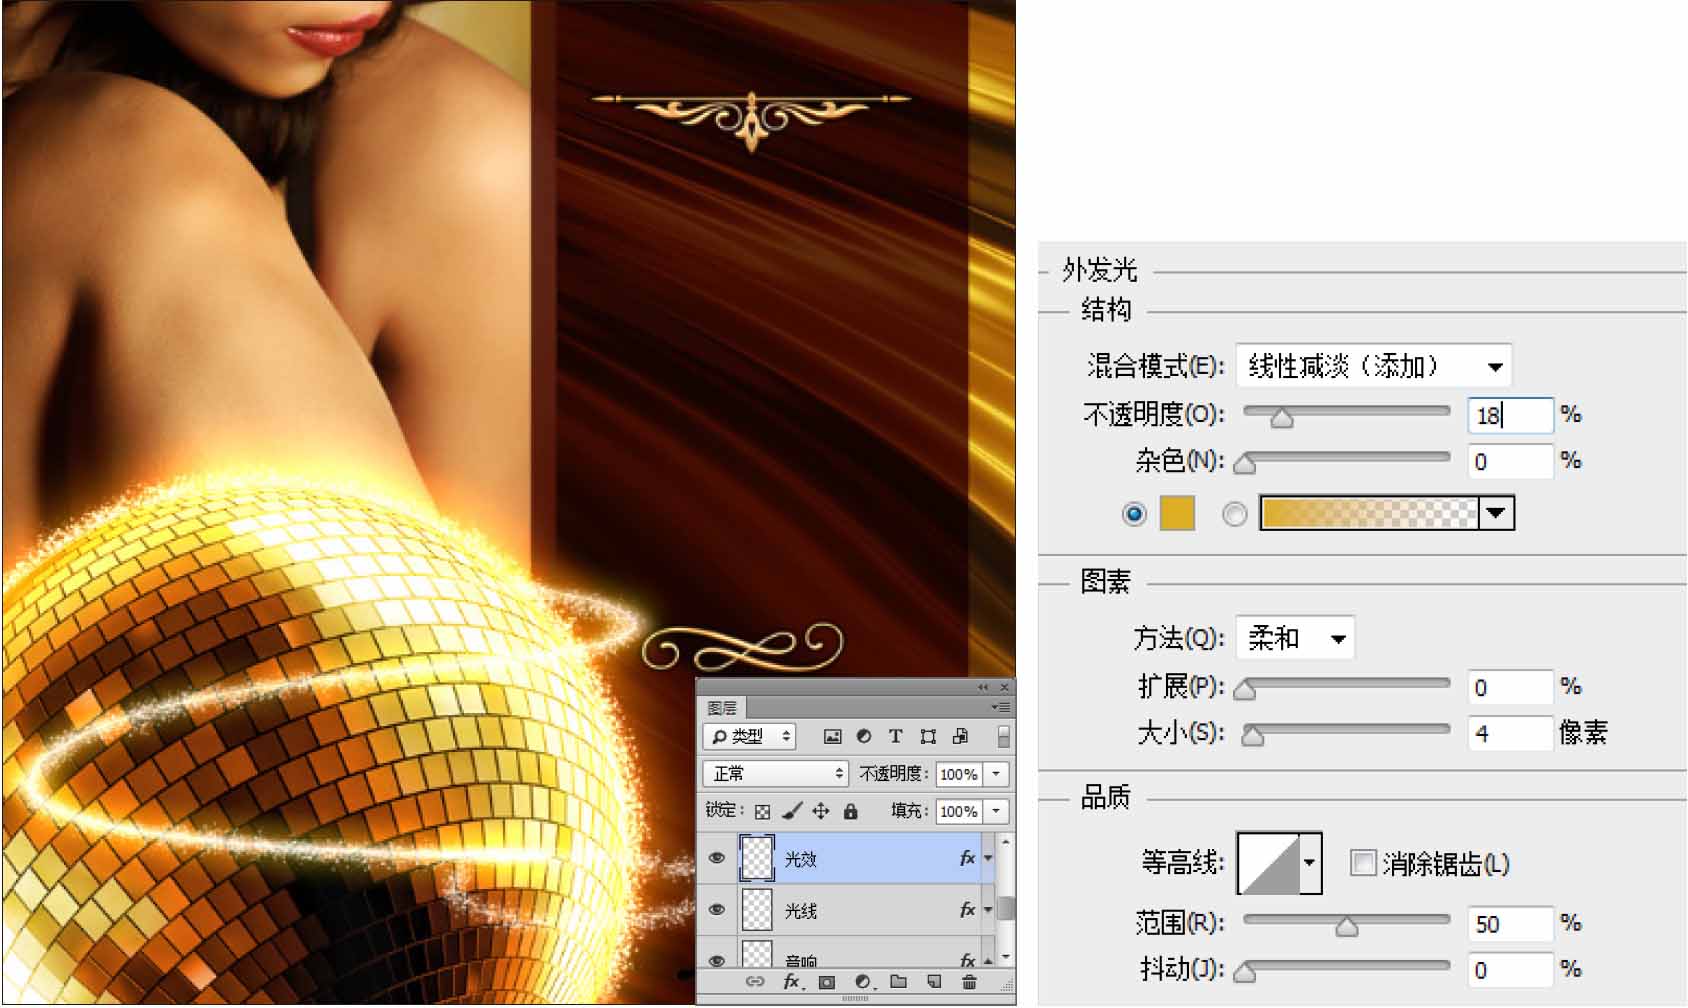The height and width of the screenshot is (1008, 1688).
Task: Collapse the Layers panel with double arrows
Action: (982, 687)
